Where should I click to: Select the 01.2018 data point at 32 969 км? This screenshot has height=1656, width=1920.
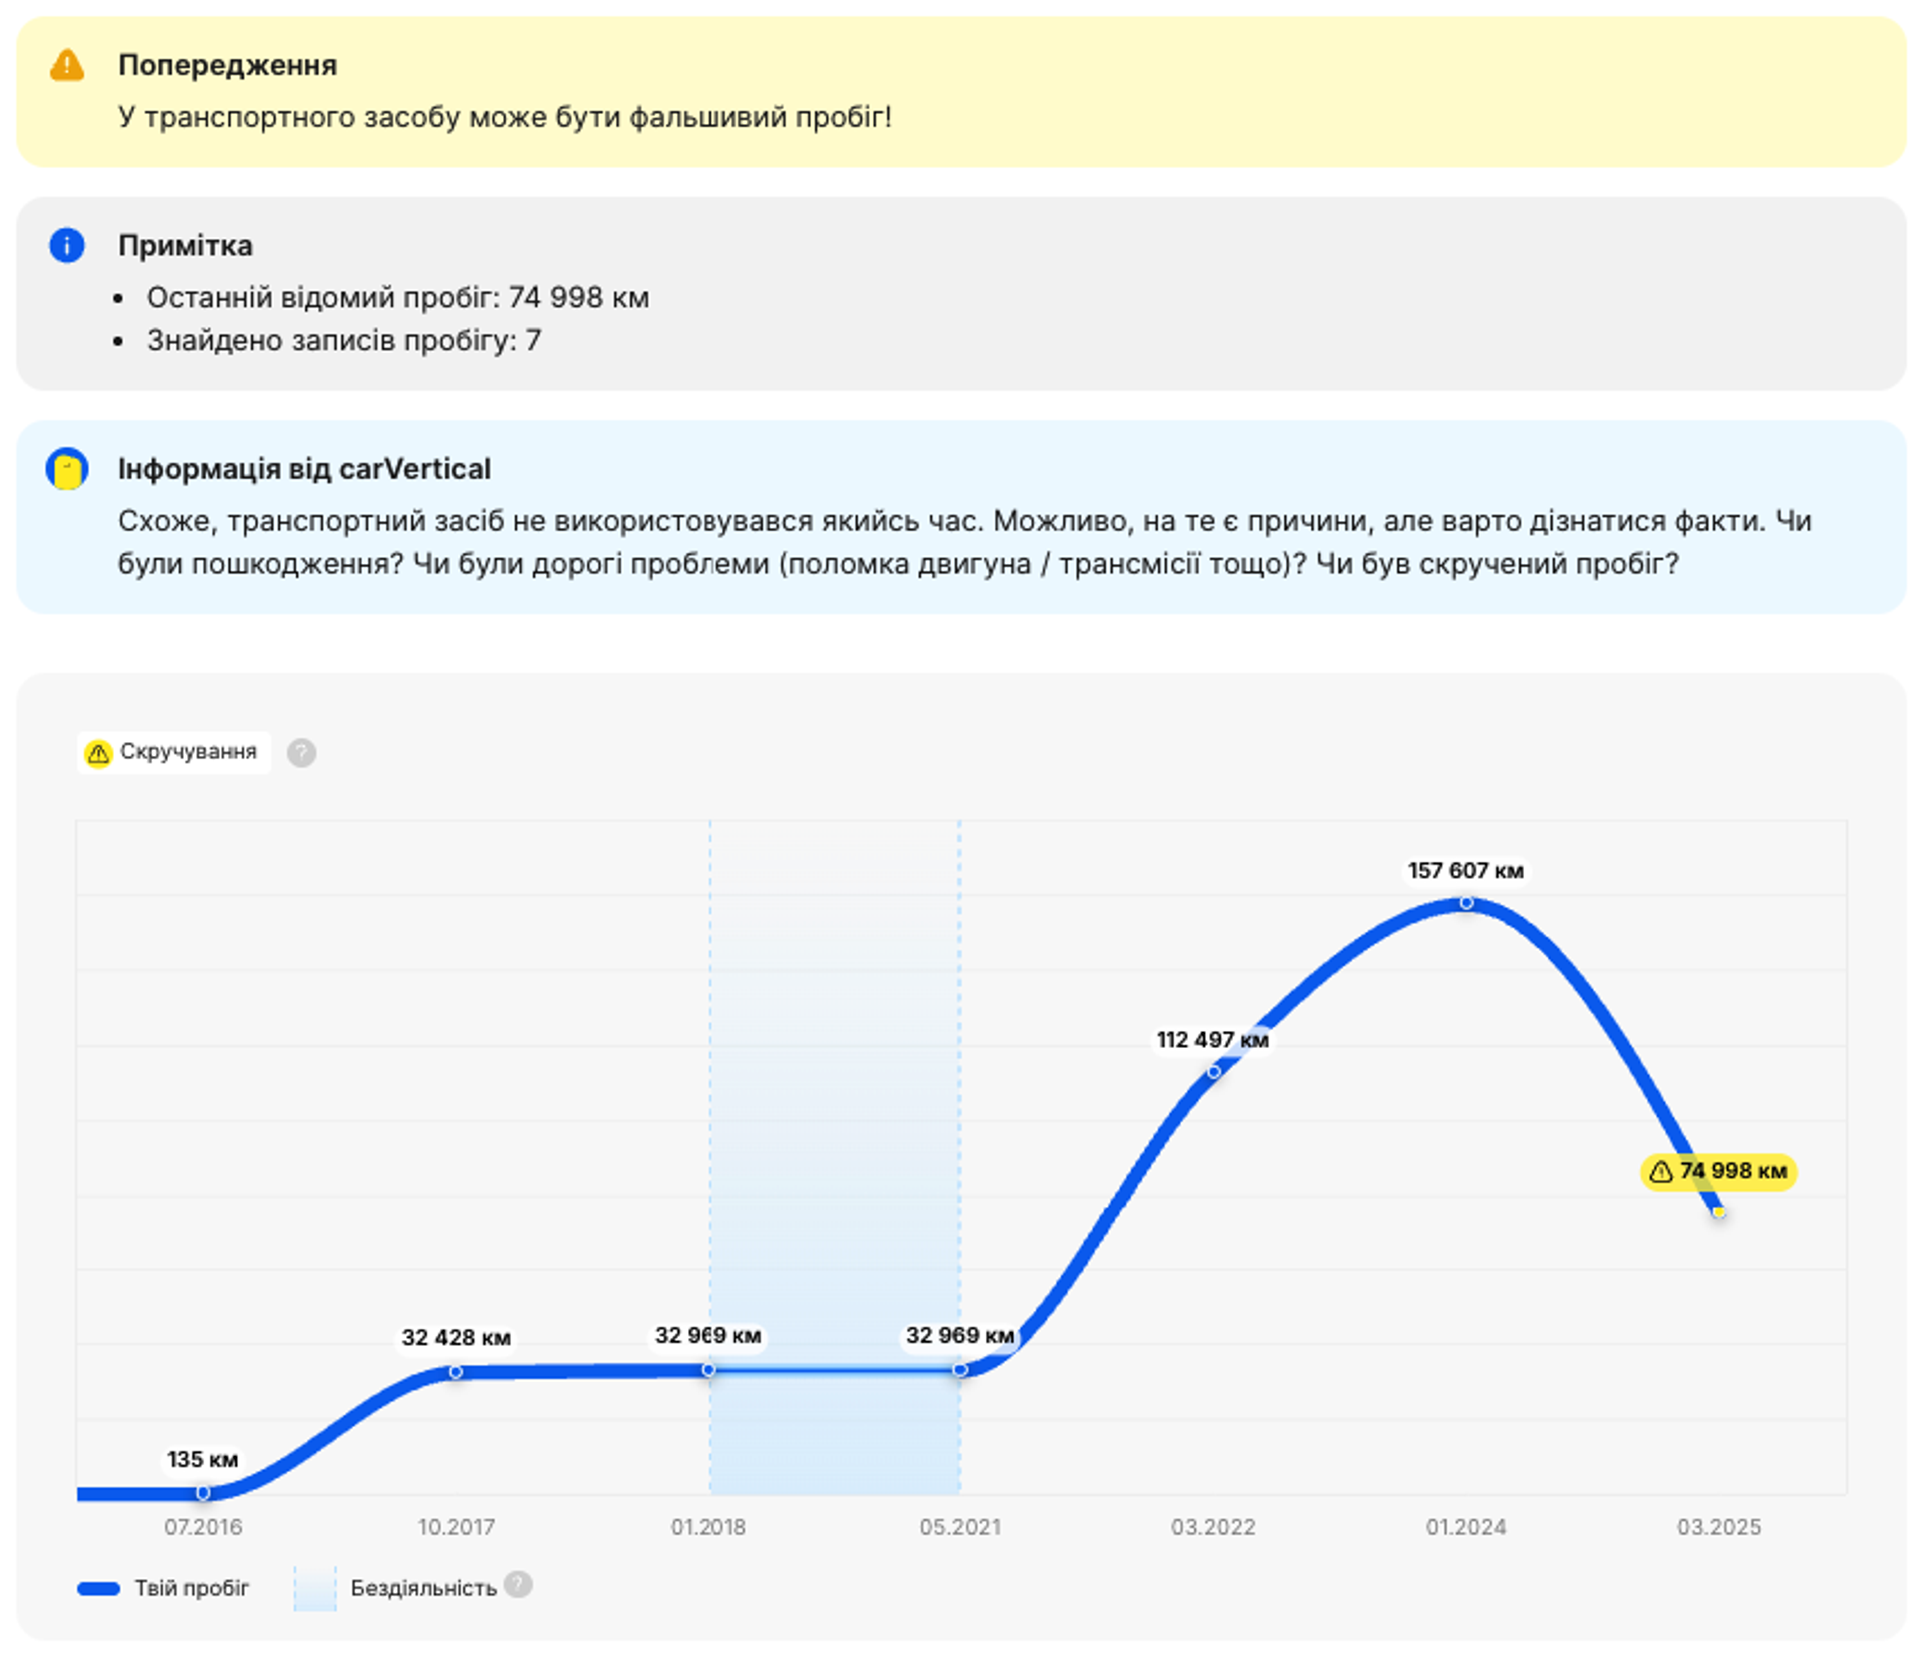click(708, 1369)
